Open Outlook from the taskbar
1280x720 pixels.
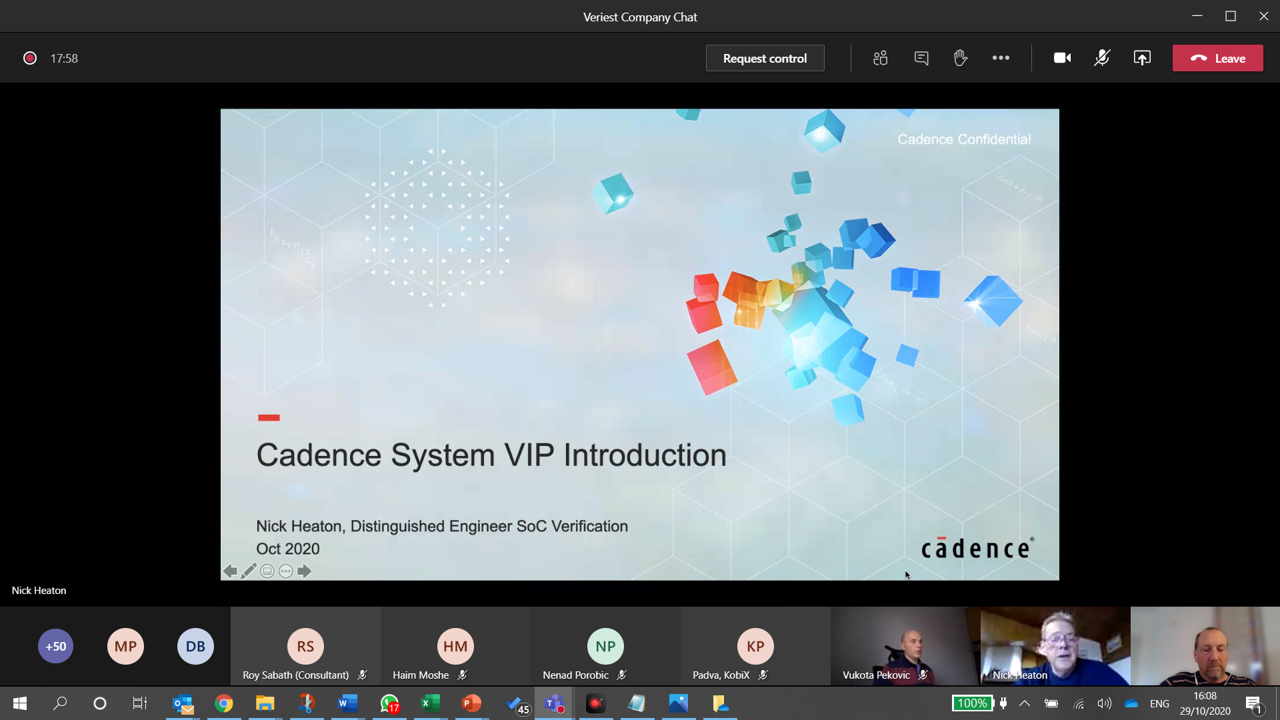pos(182,703)
